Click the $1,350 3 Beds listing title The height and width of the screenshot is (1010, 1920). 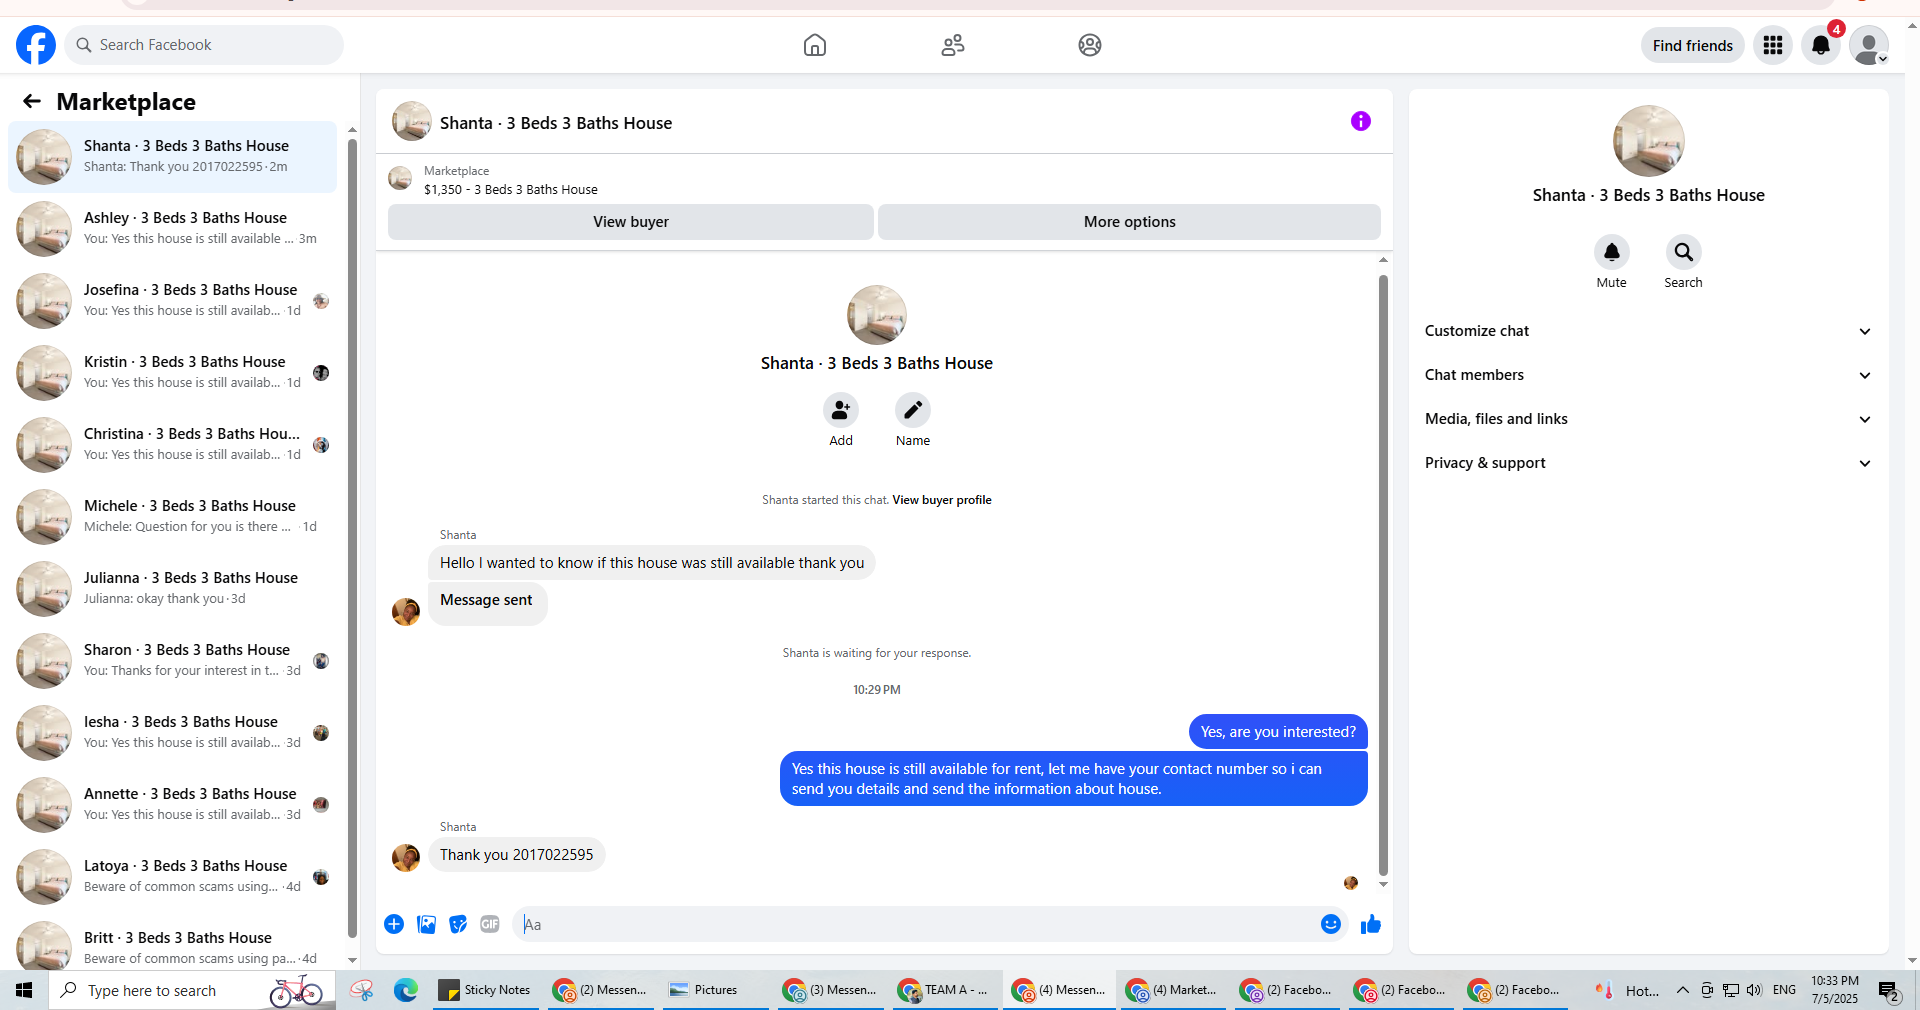pos(511,190)
